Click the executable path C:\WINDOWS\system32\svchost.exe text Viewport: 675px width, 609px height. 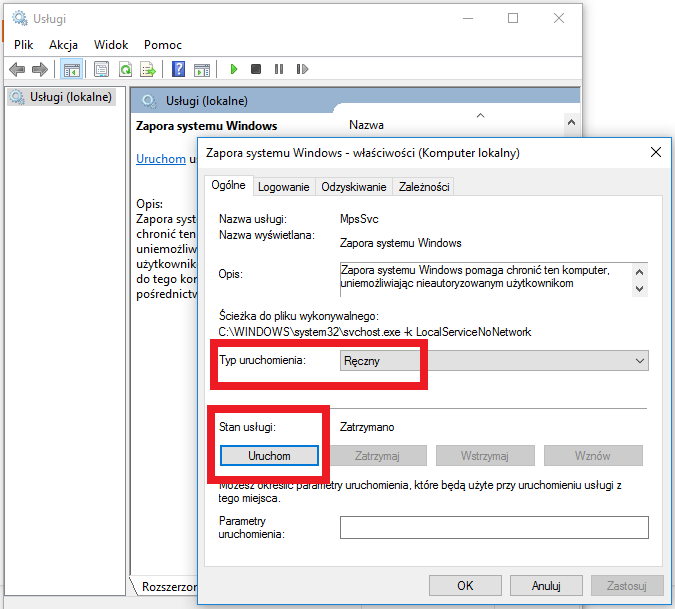click(x=375, y=332)
